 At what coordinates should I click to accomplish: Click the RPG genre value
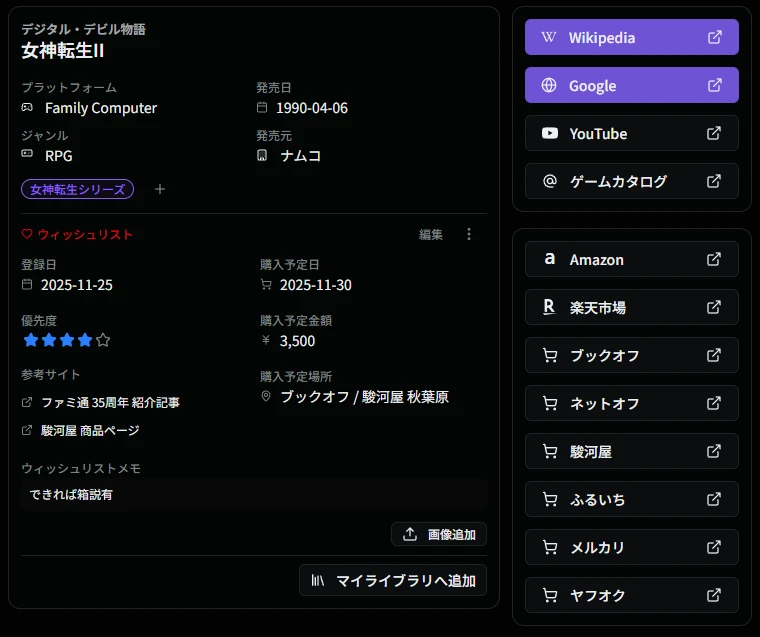point(59,156)
